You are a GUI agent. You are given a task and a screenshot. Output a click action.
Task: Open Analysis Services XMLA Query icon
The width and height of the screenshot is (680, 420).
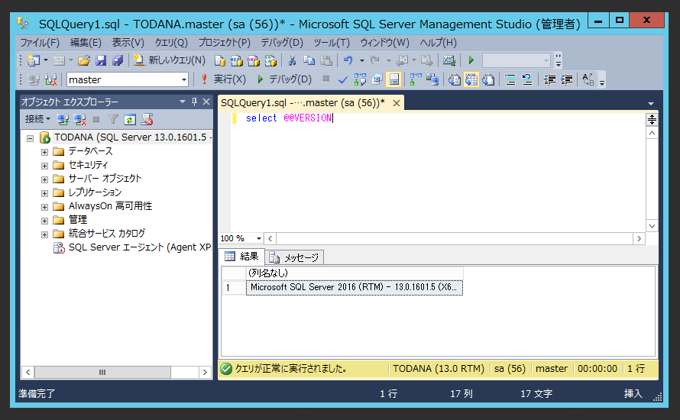(270, 61)
